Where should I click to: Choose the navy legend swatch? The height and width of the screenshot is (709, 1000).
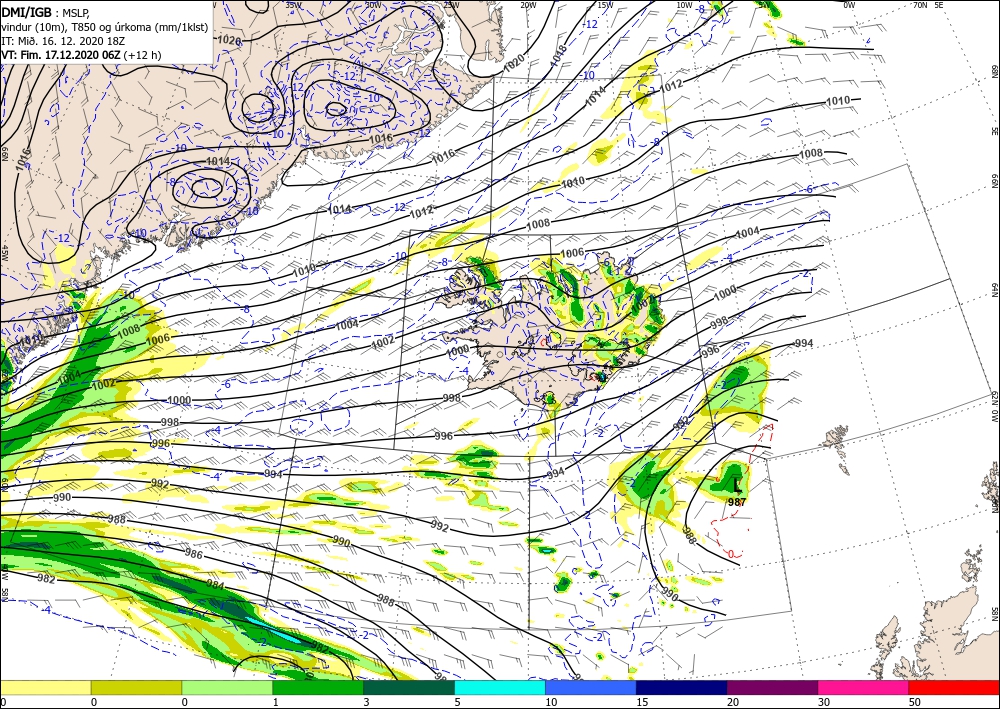click(x=682, y=687)
